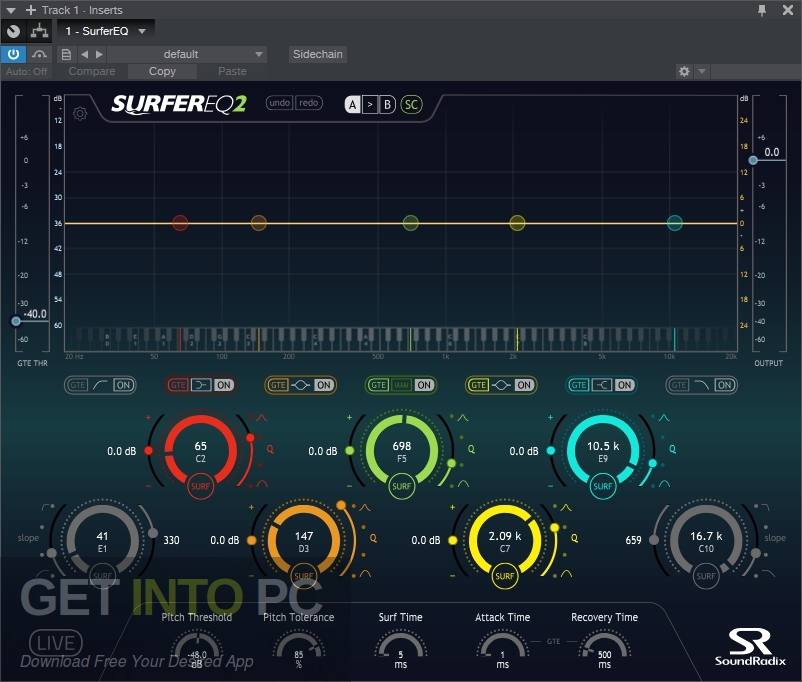This screenshot has width=802, height=682.
Task: Enable GTE on the red band
Action: coord(178,385)
